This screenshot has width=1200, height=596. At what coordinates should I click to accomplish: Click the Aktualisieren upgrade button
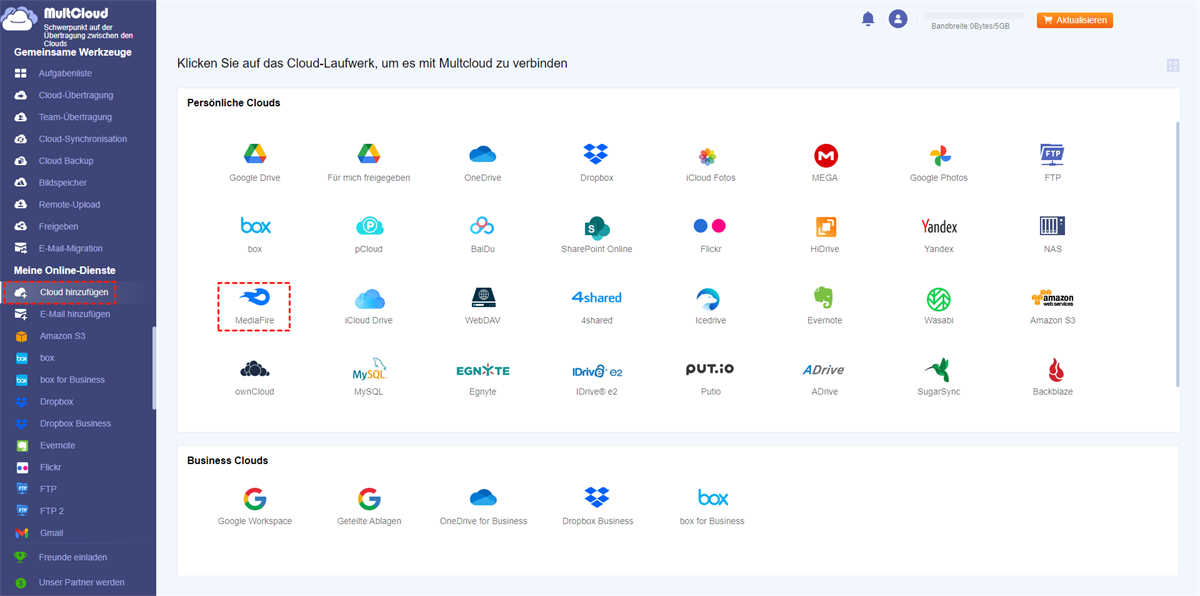[x=1075, y=20]
